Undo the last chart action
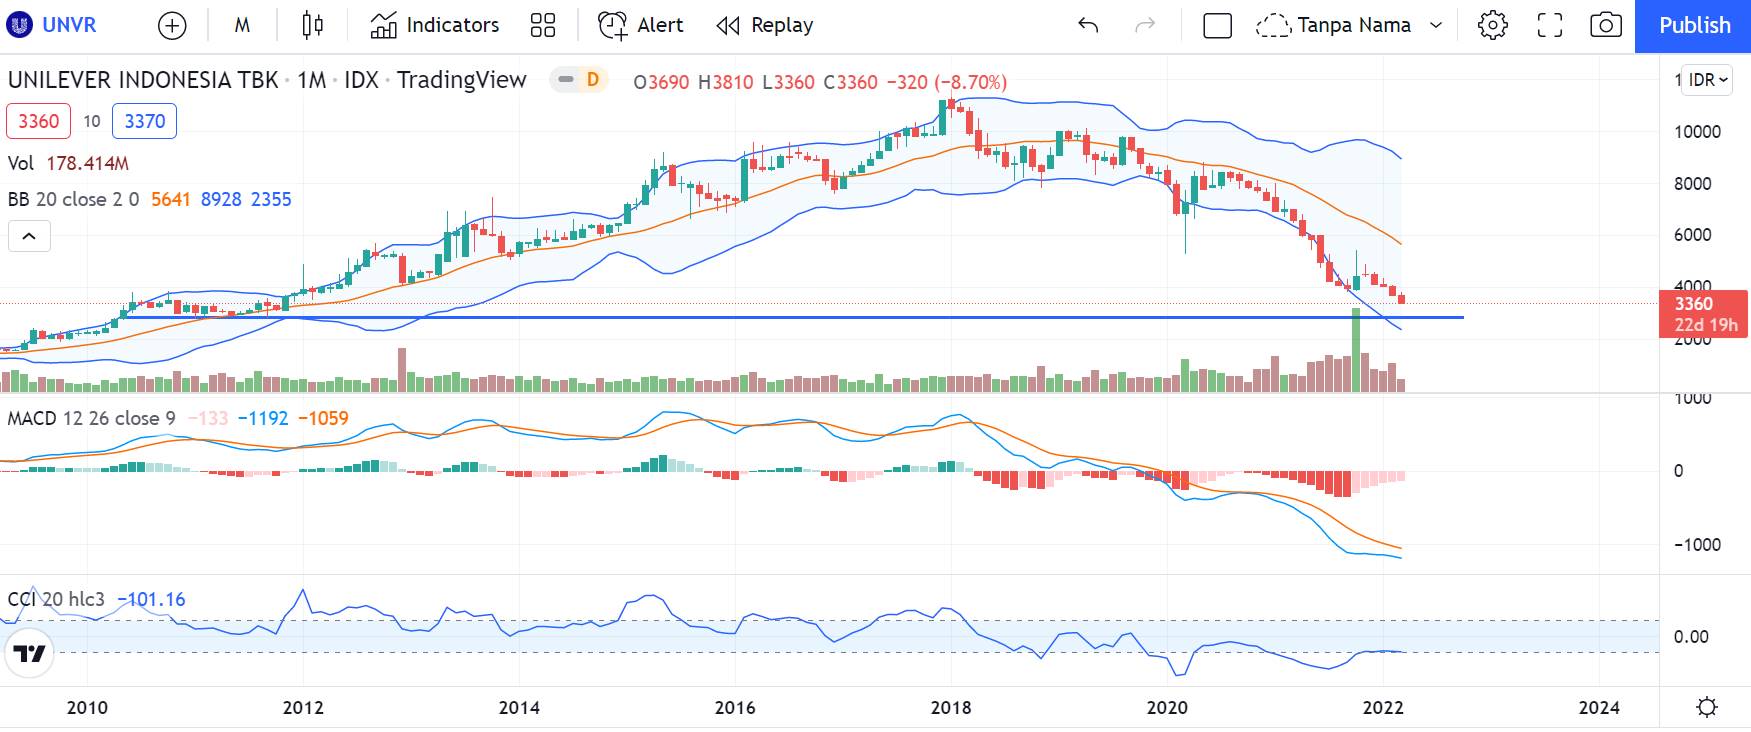 (x=1088, y=25)
